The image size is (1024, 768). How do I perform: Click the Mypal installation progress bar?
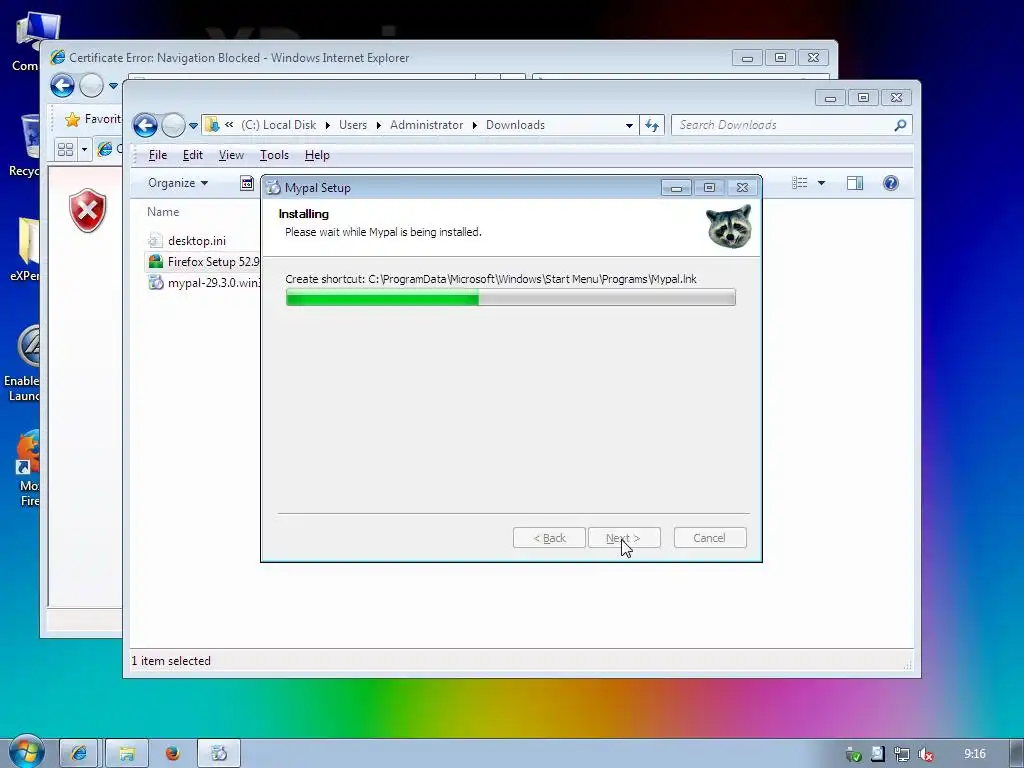[x=511, y=297]
